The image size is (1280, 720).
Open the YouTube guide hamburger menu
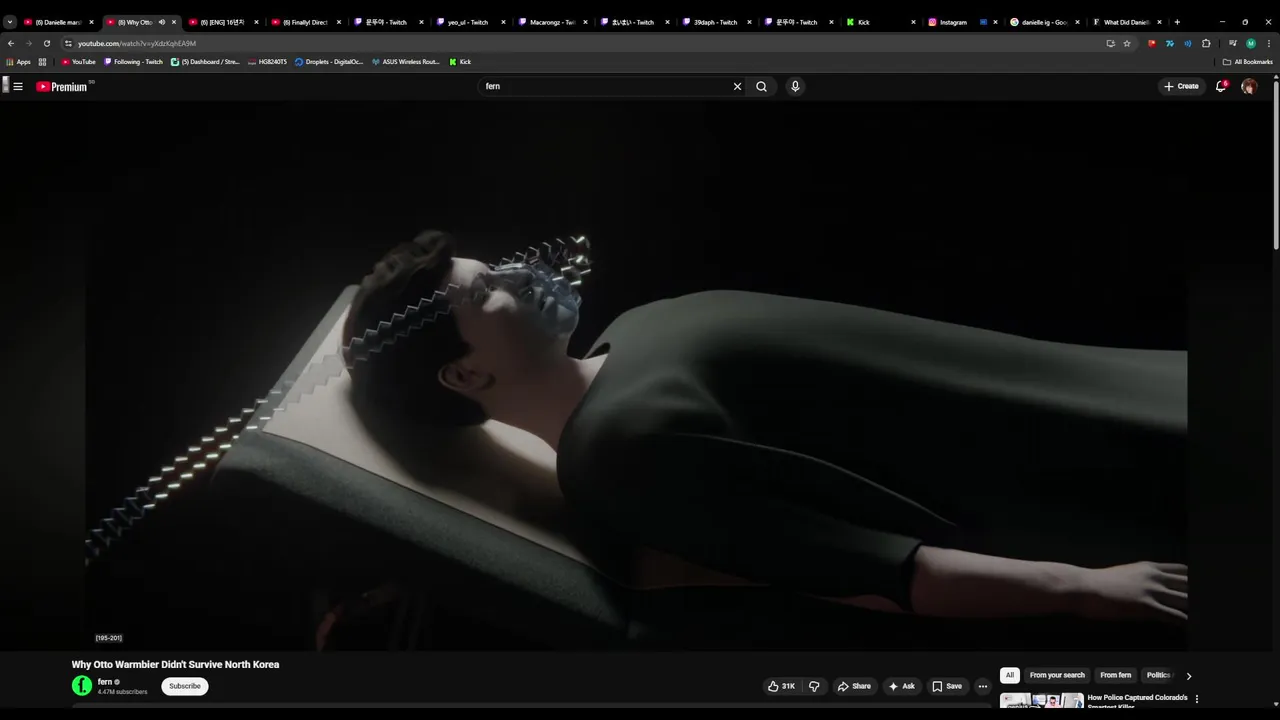click(18, 87)
